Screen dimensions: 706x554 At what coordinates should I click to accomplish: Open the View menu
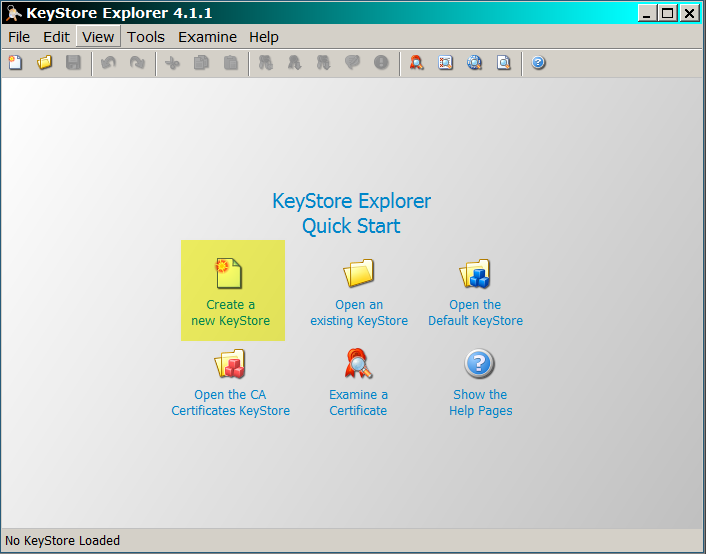98,37
